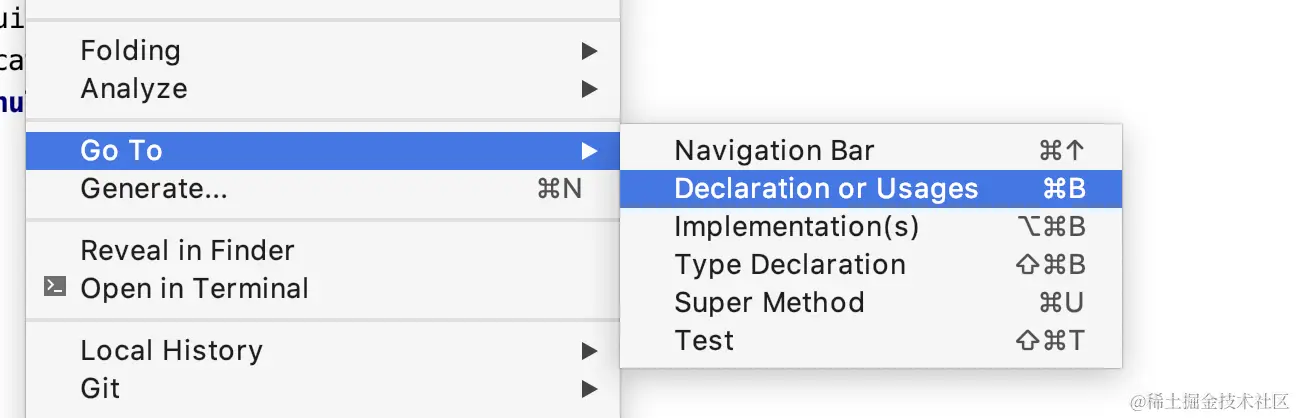Choose Declaration or Usages
1296x418 pixels.
871,188
